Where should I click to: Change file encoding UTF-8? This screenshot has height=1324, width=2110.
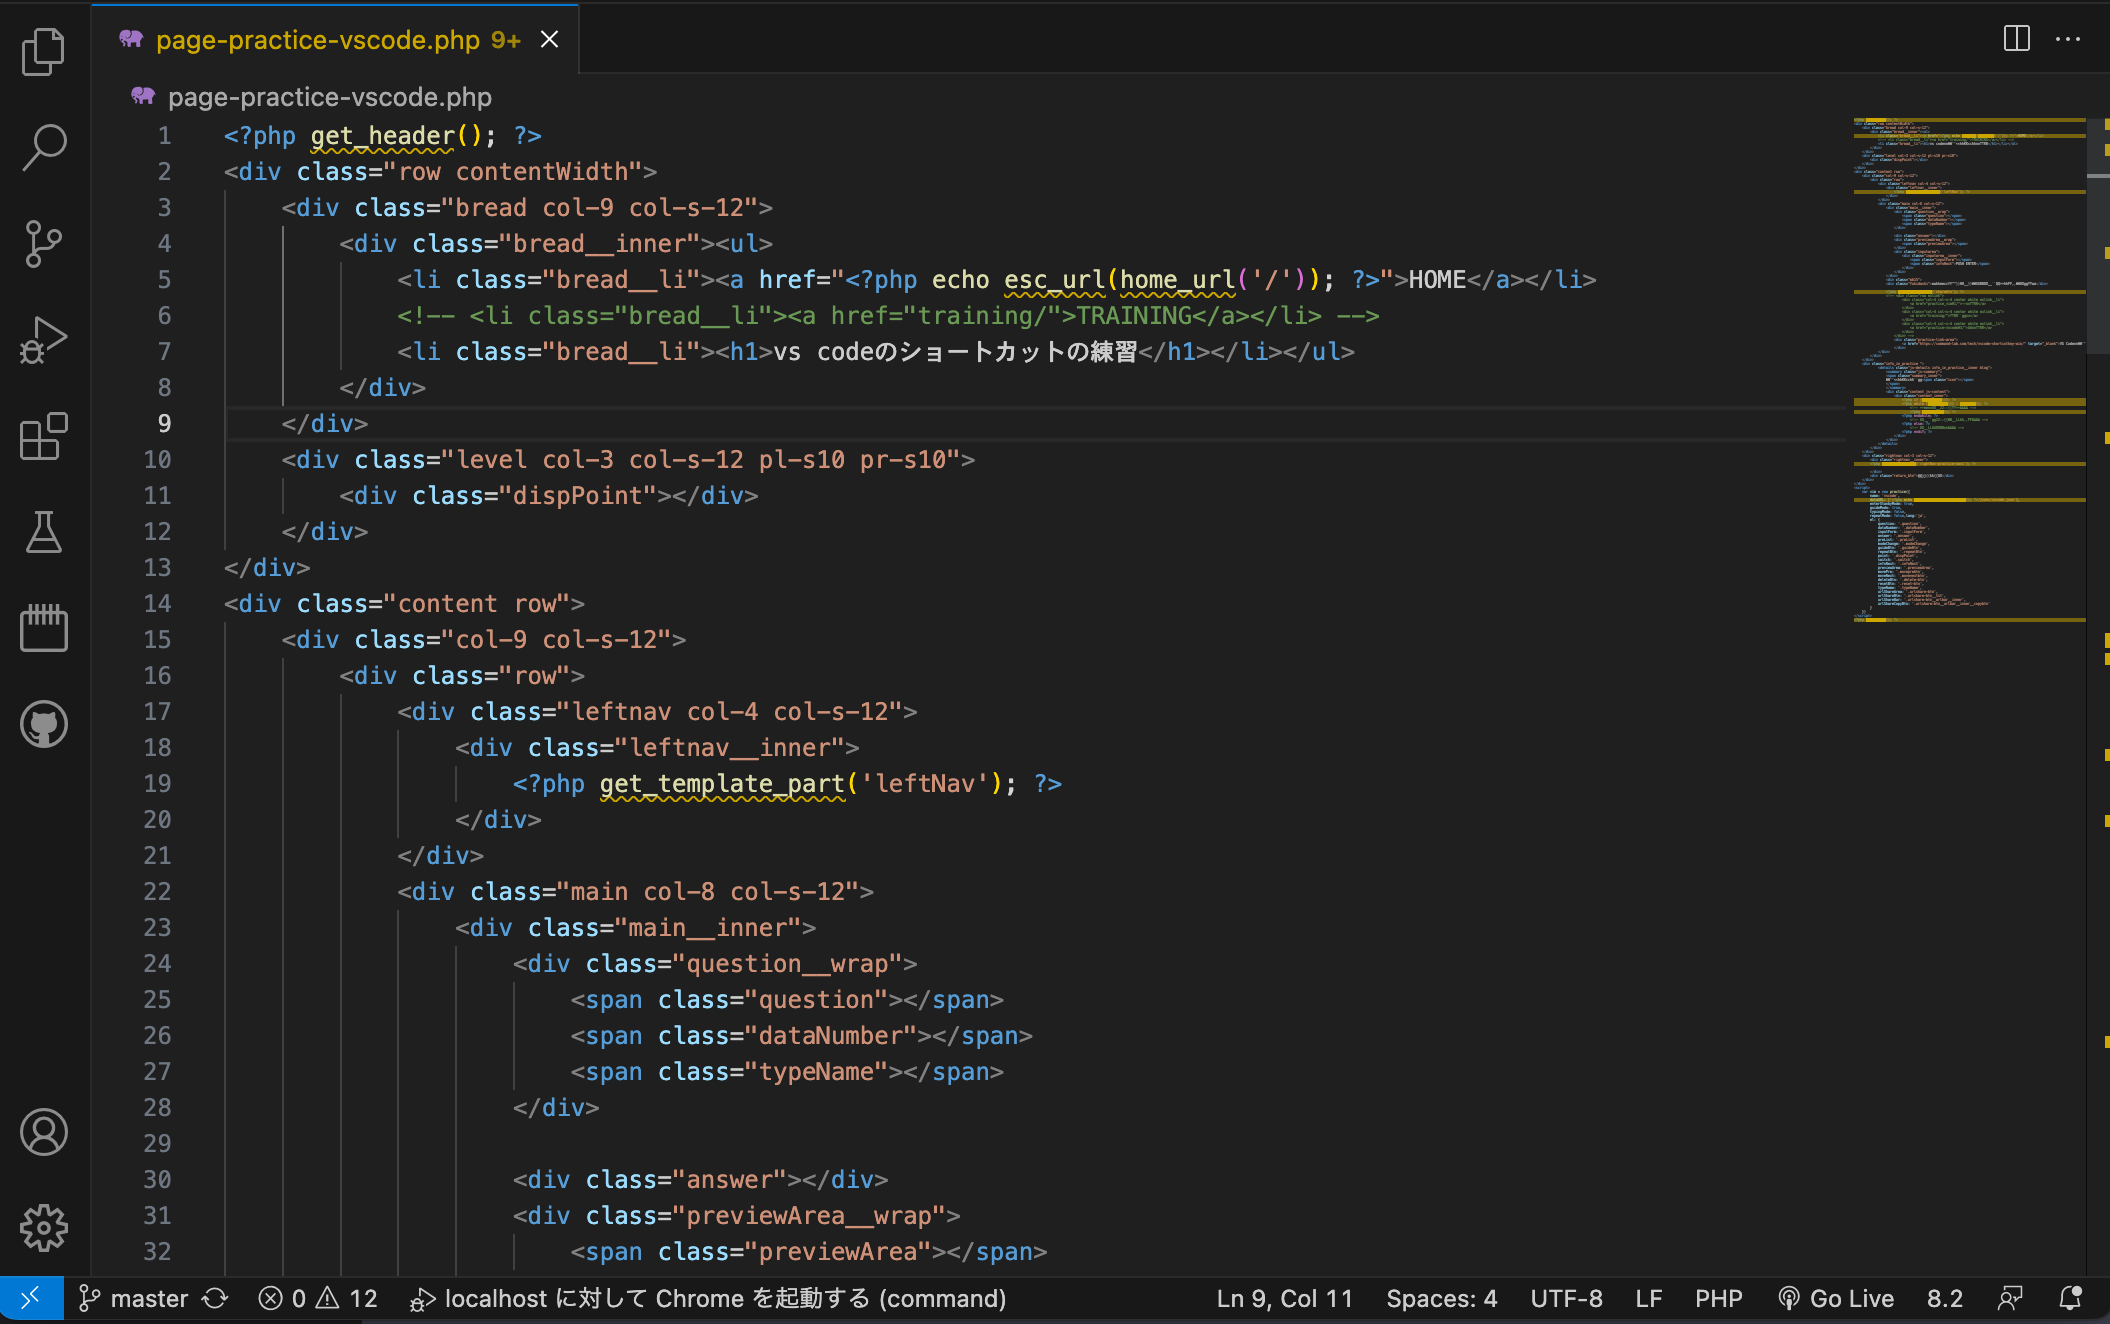1566,1298
